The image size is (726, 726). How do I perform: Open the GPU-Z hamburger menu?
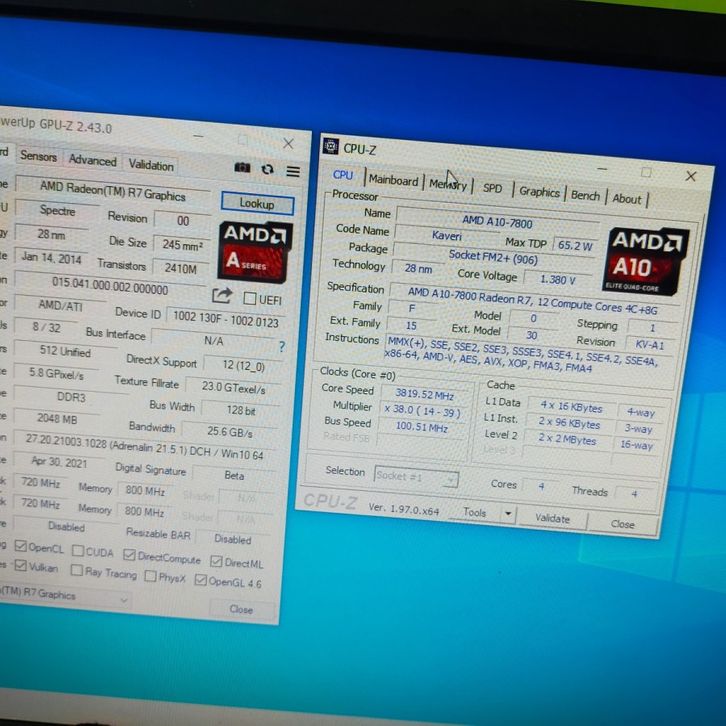[x=292, y=170]
